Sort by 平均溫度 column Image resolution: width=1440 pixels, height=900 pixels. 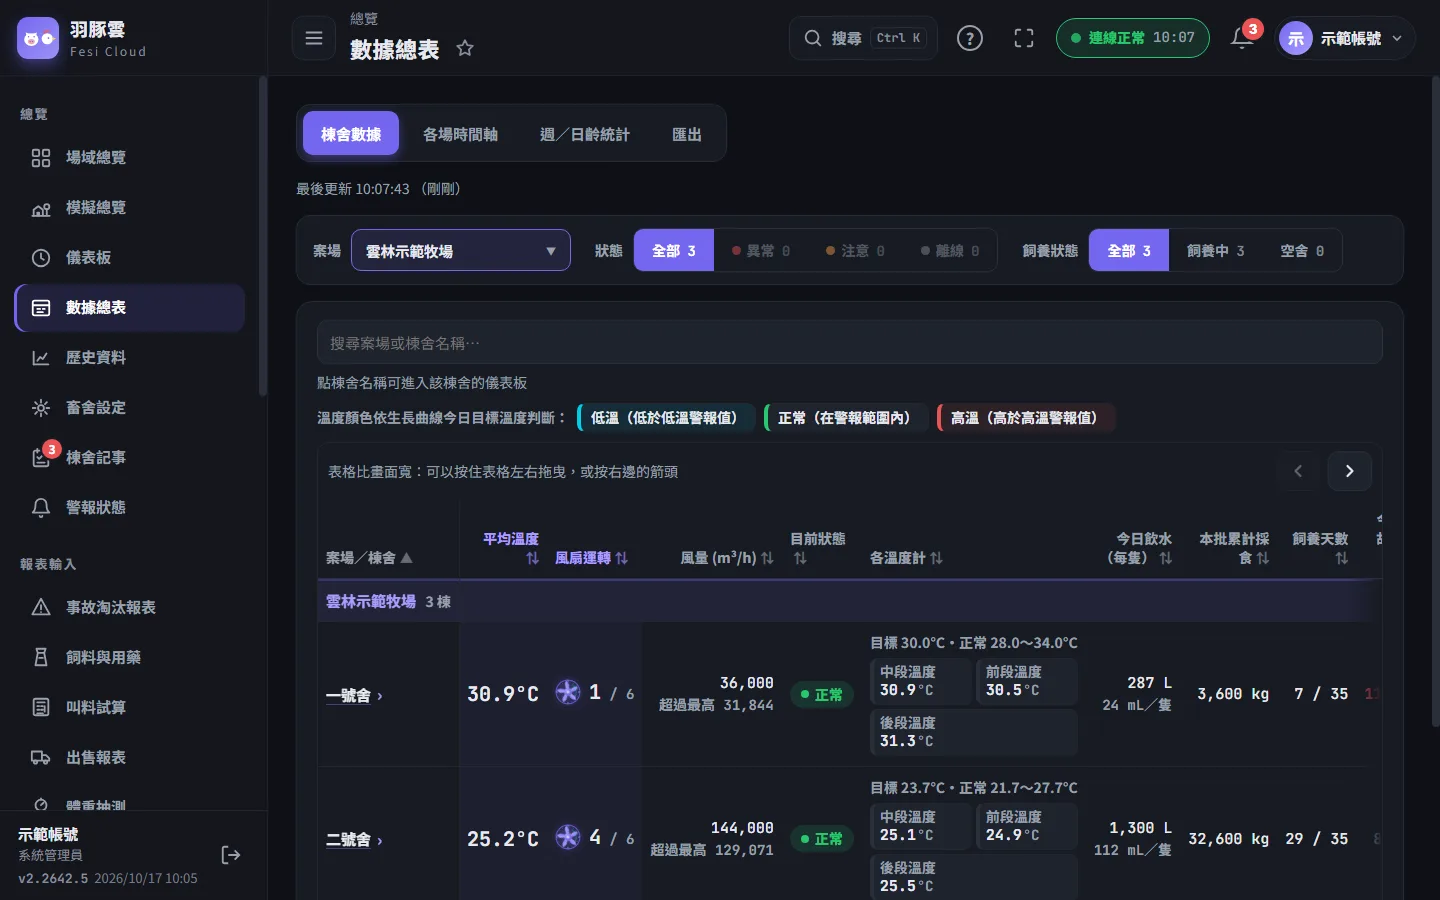click(x=511, y=548)
